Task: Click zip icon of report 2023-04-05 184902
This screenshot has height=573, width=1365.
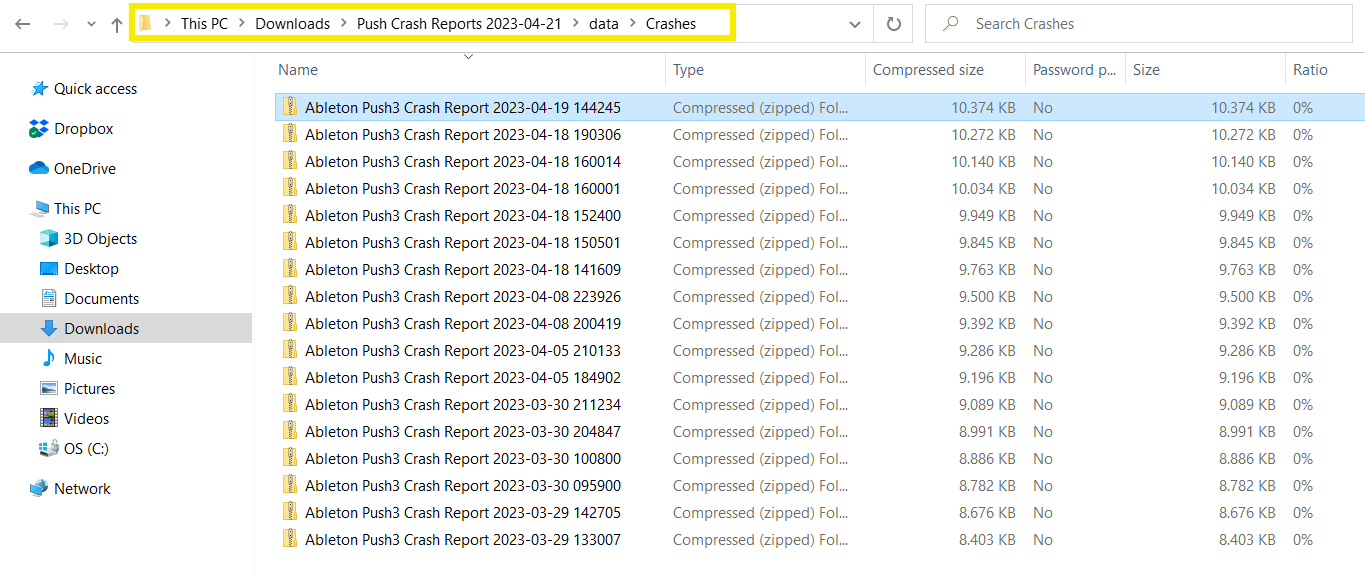Action: [290, 377]
